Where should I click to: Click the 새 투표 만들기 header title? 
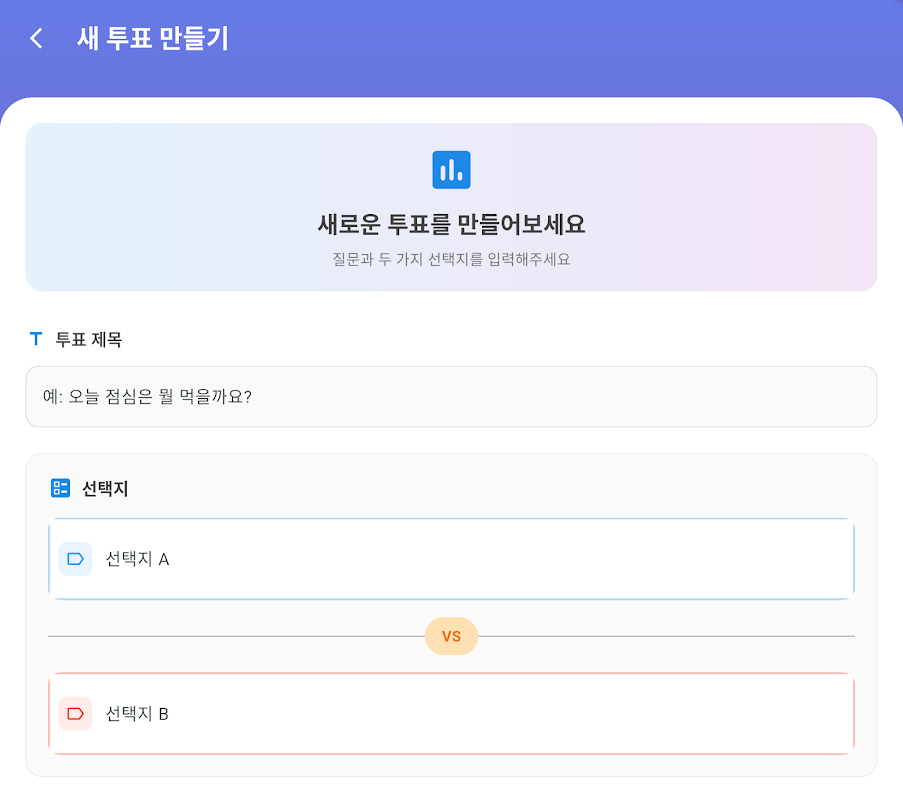click(153, 39)
